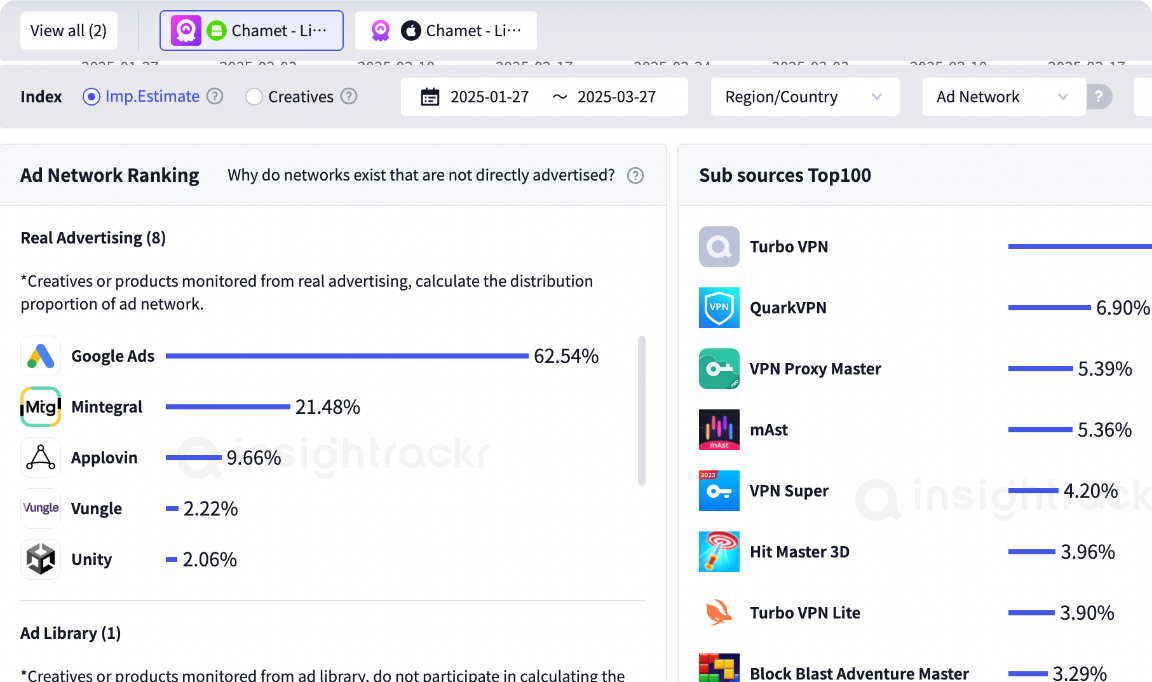1152x682 pixels.
Task: Click the Unity logo icon
Action: point(40,559)
